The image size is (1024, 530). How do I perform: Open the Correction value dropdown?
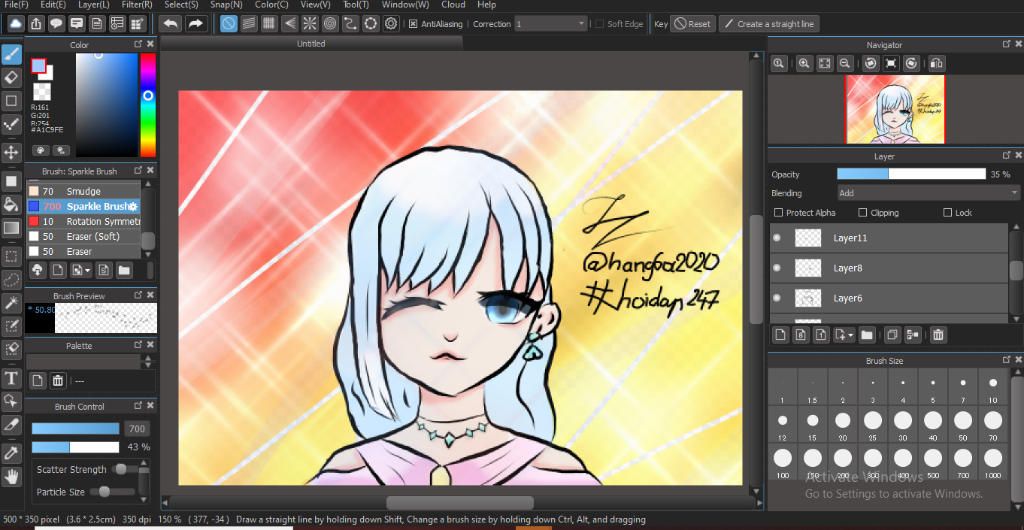click(x=551, y=24)
